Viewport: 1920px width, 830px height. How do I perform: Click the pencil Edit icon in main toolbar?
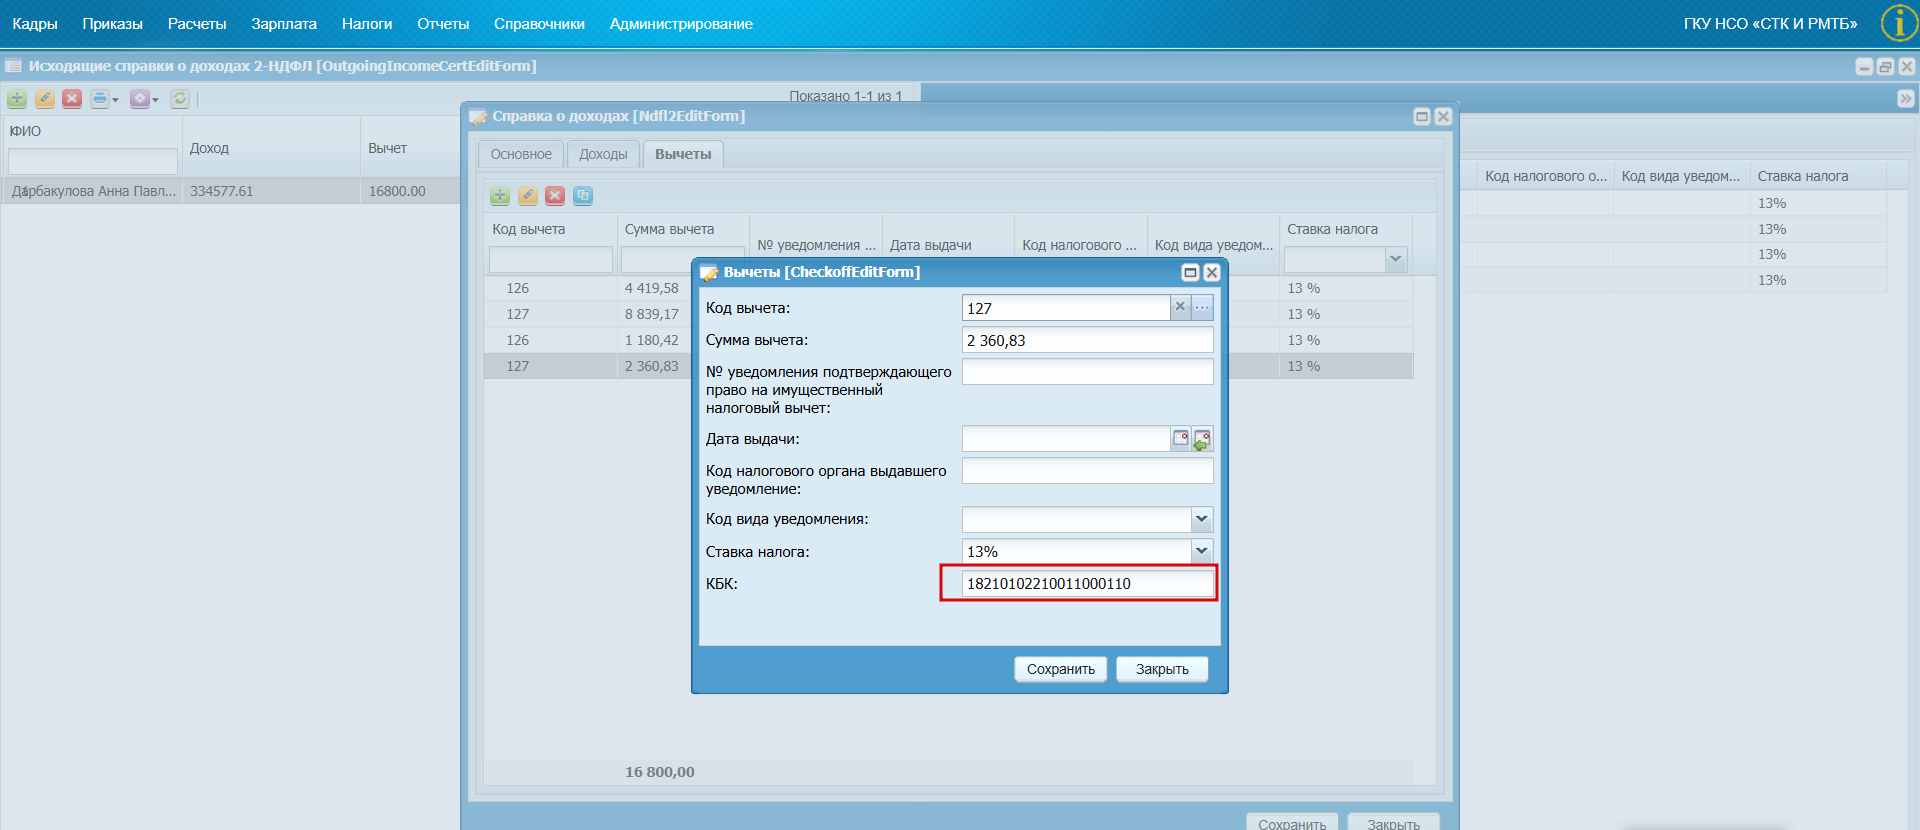click(x=44, y=98)
